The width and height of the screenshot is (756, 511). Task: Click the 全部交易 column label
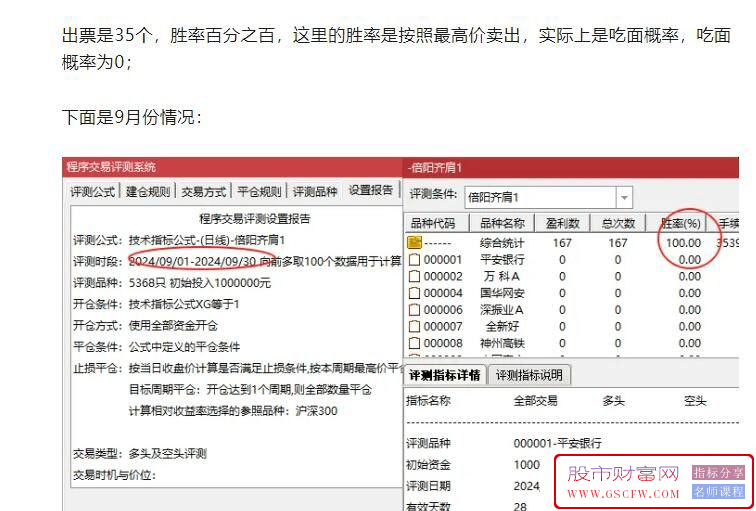click(x=535, y=400)
